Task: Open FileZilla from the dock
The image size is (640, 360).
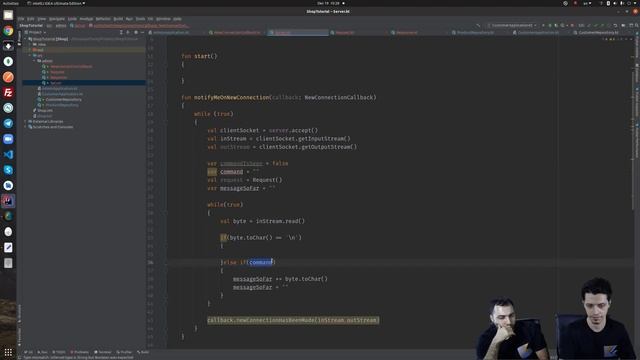Action: click(8, 92)
